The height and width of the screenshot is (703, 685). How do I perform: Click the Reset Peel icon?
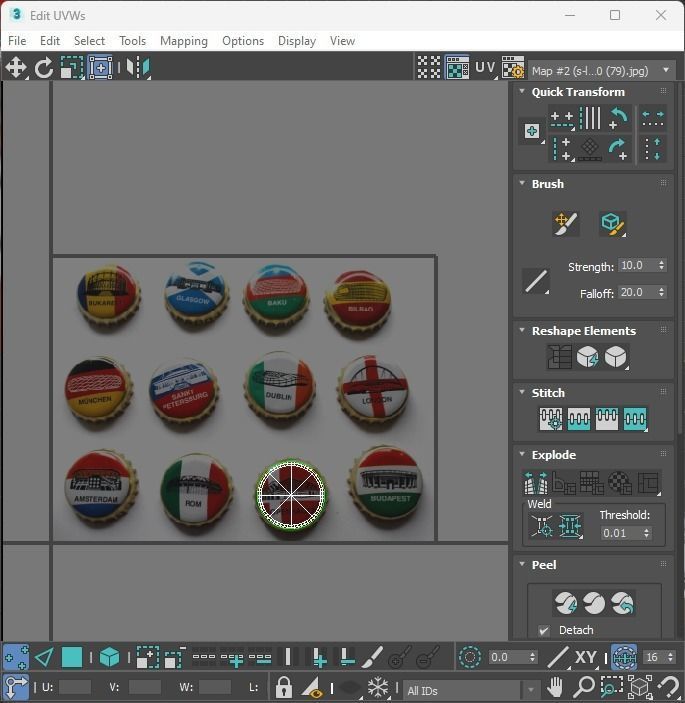point(623,603)
